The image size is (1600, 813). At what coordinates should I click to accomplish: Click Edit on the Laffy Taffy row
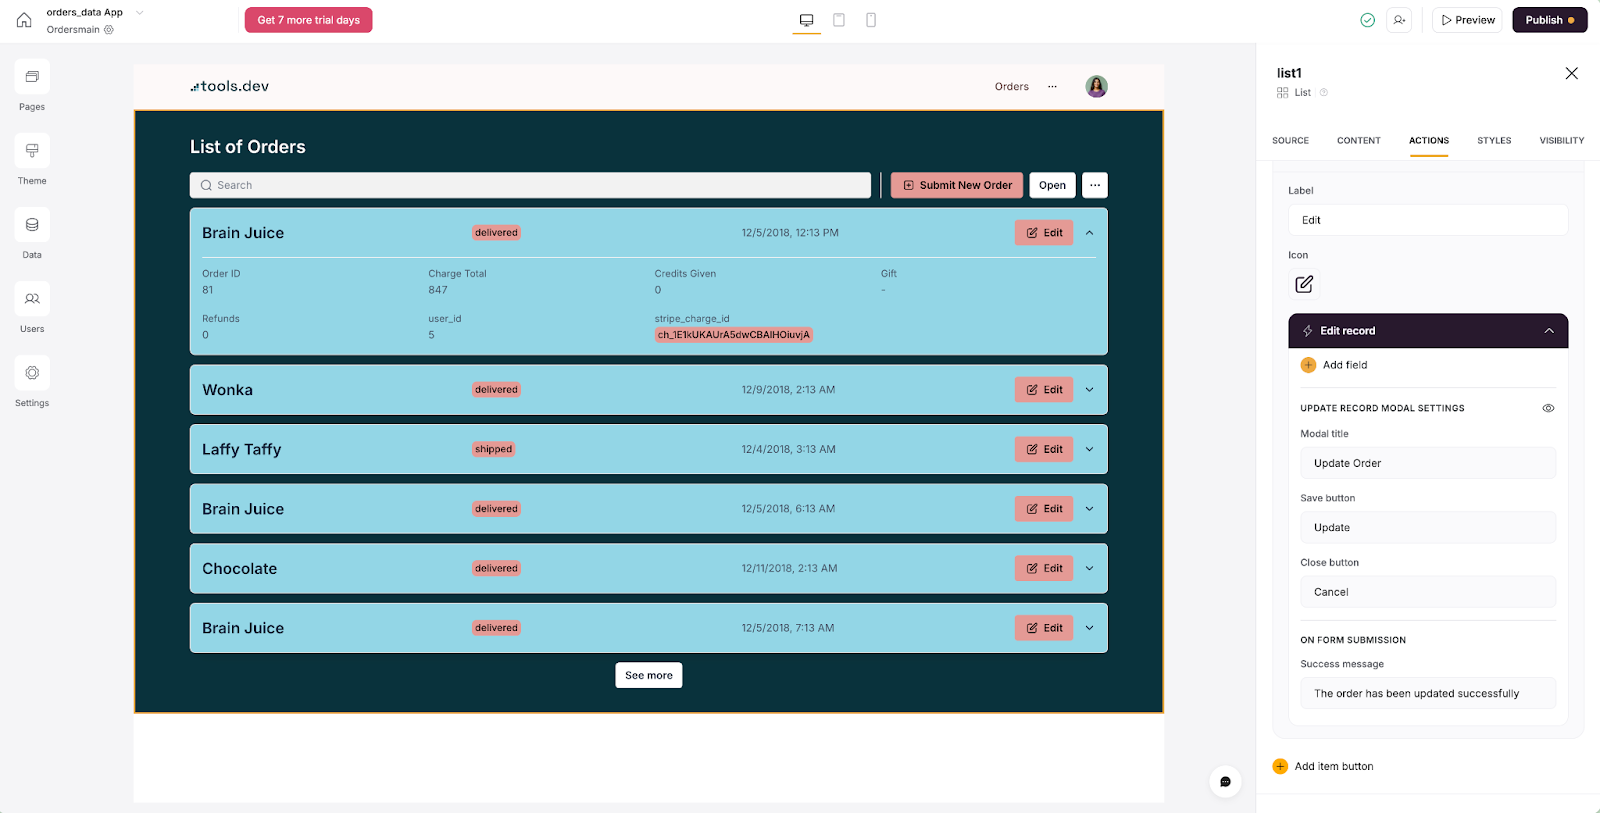[1044, 450]
